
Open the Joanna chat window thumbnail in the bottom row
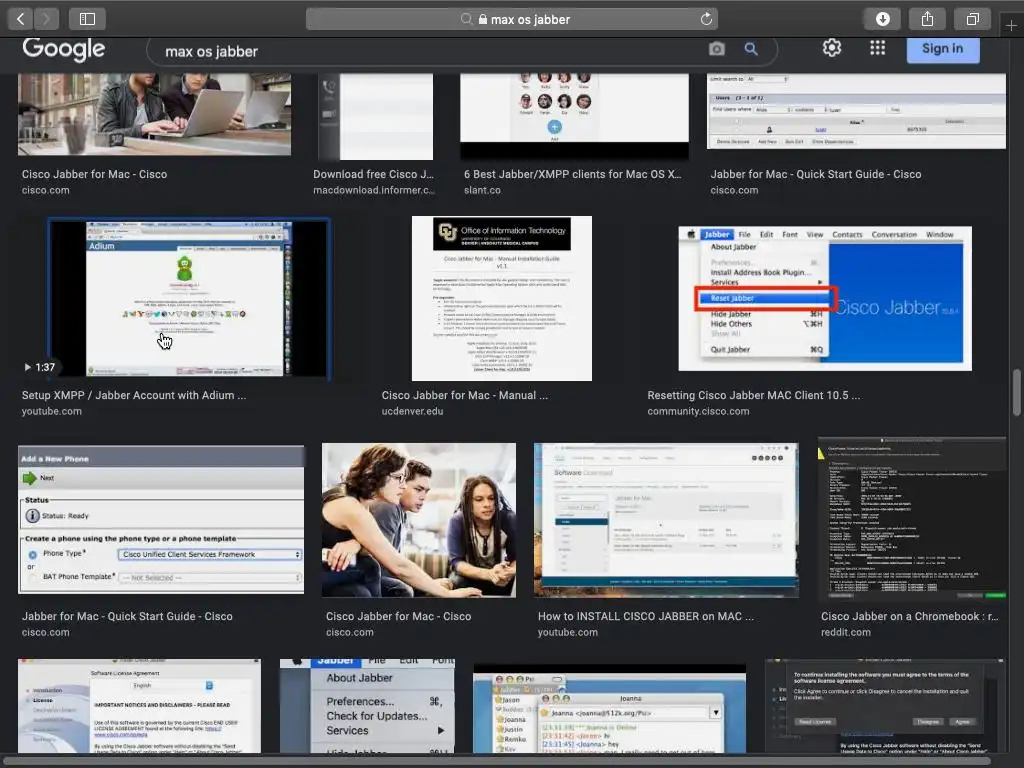[609, 709]
